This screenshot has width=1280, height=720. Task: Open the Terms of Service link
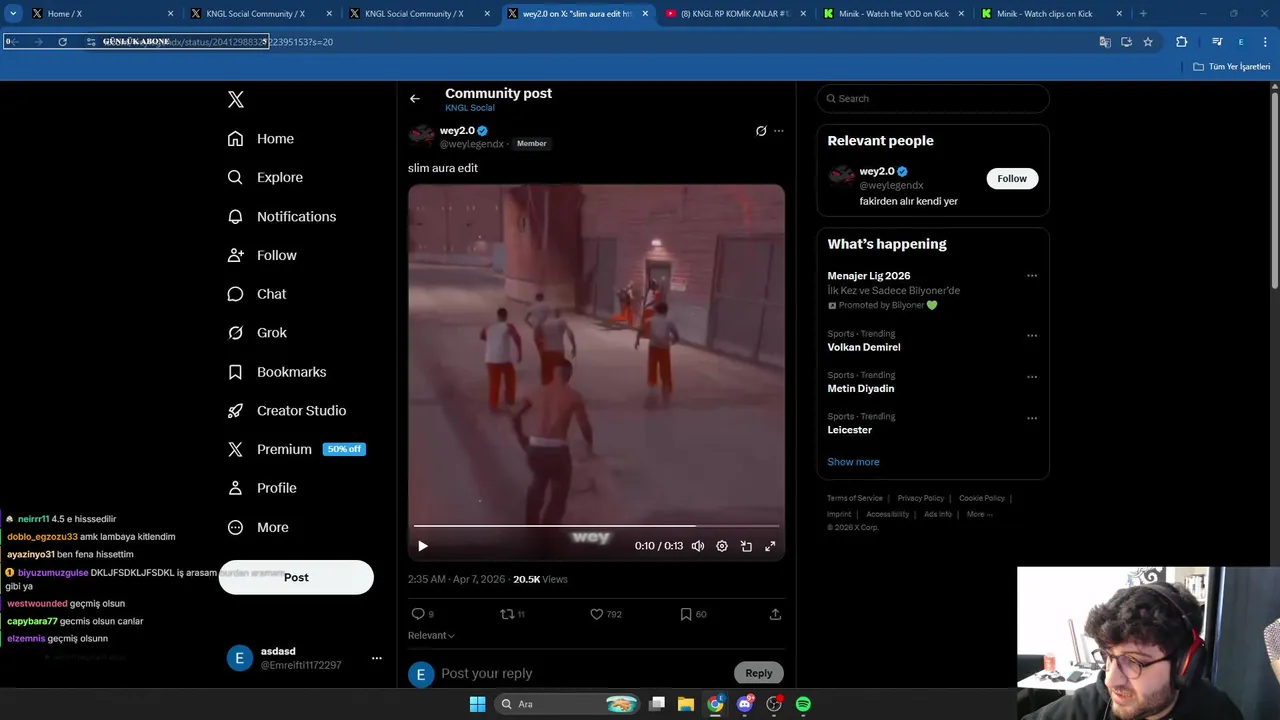coord(855,498)
